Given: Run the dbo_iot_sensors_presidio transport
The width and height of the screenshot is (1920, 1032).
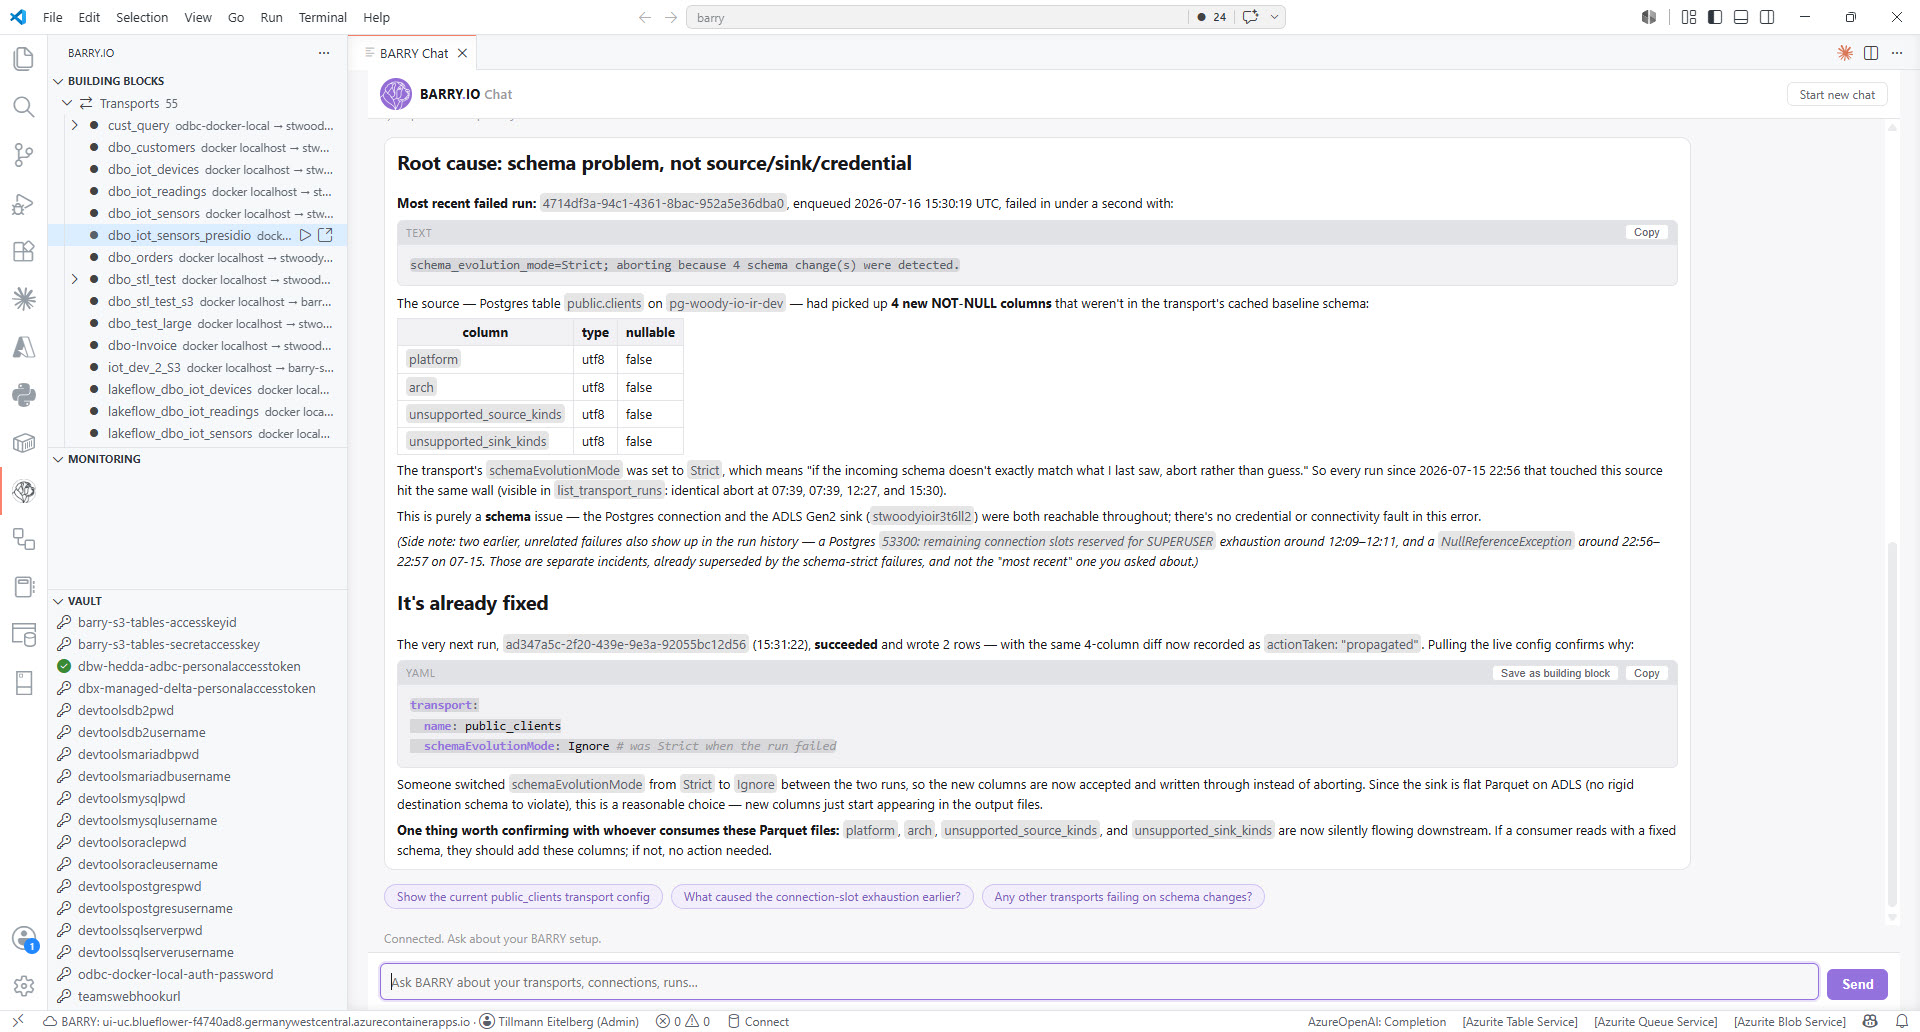Looking at the screenshot, I should pyautogui.click(x=306, y=235).
